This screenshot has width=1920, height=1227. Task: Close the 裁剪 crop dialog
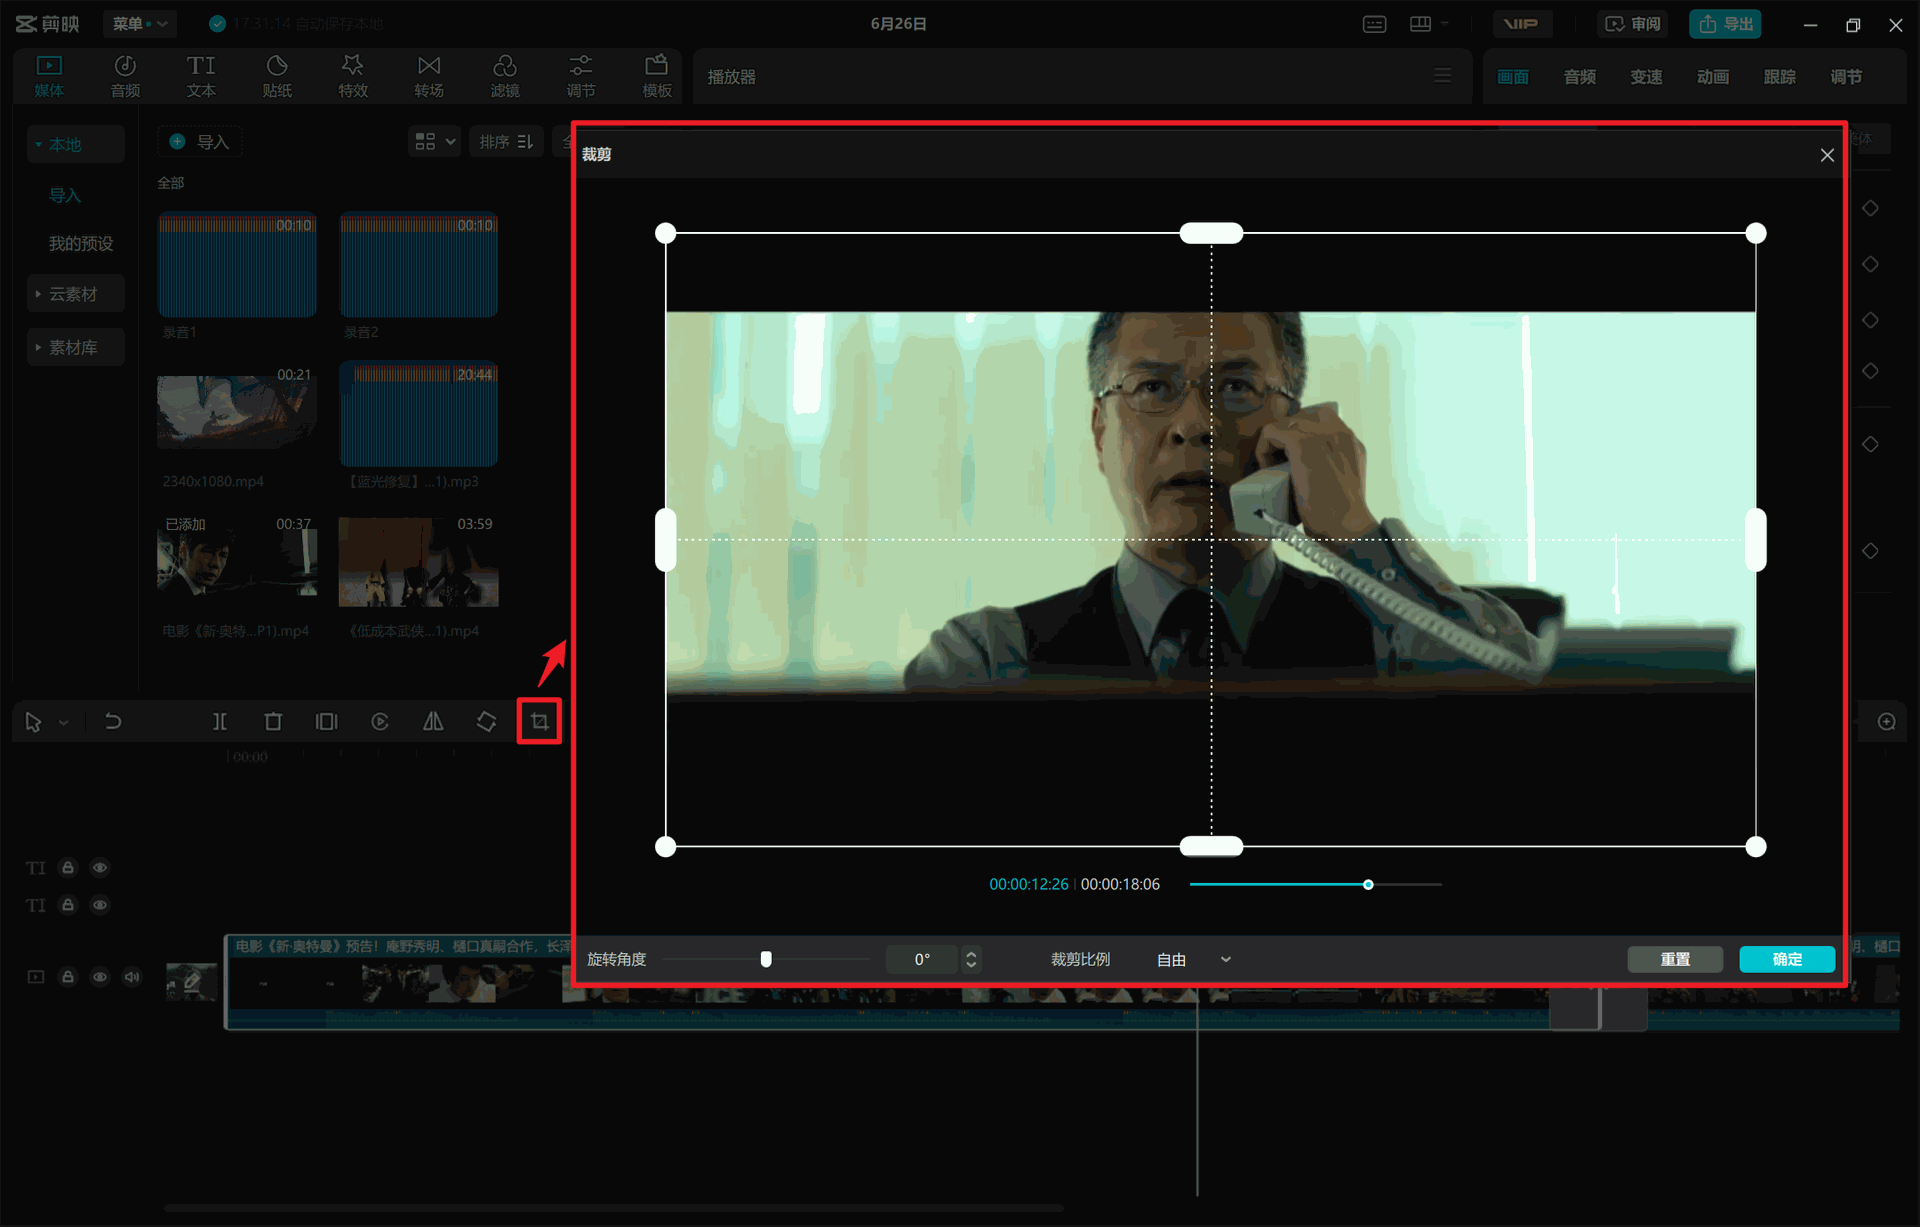click(1827, 155)
